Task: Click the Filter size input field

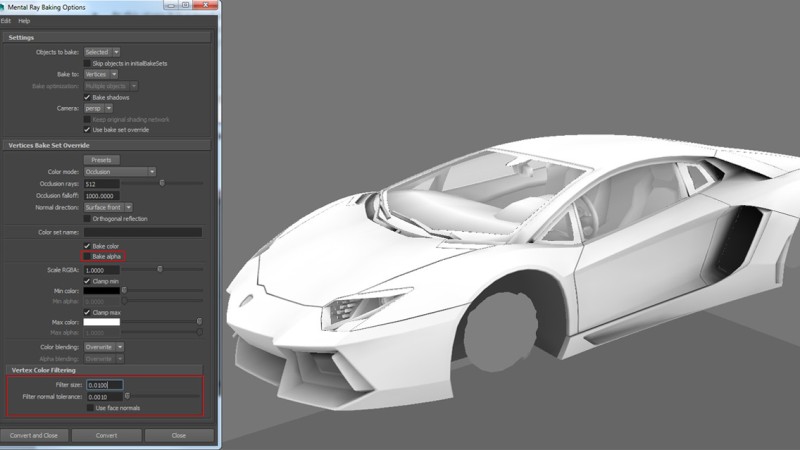Action: pyautogui.click(x=105, y=385)
